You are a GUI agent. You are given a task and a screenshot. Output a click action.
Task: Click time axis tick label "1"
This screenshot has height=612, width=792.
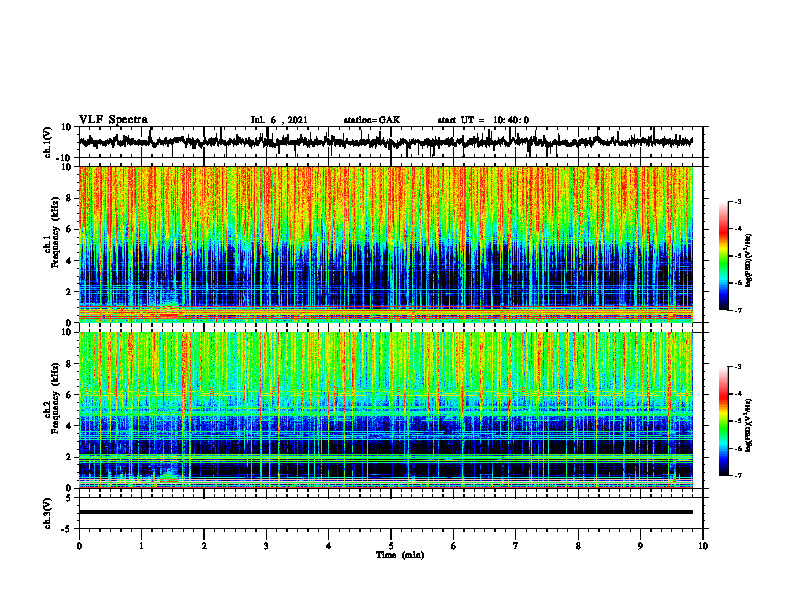(x=141, y=546)
